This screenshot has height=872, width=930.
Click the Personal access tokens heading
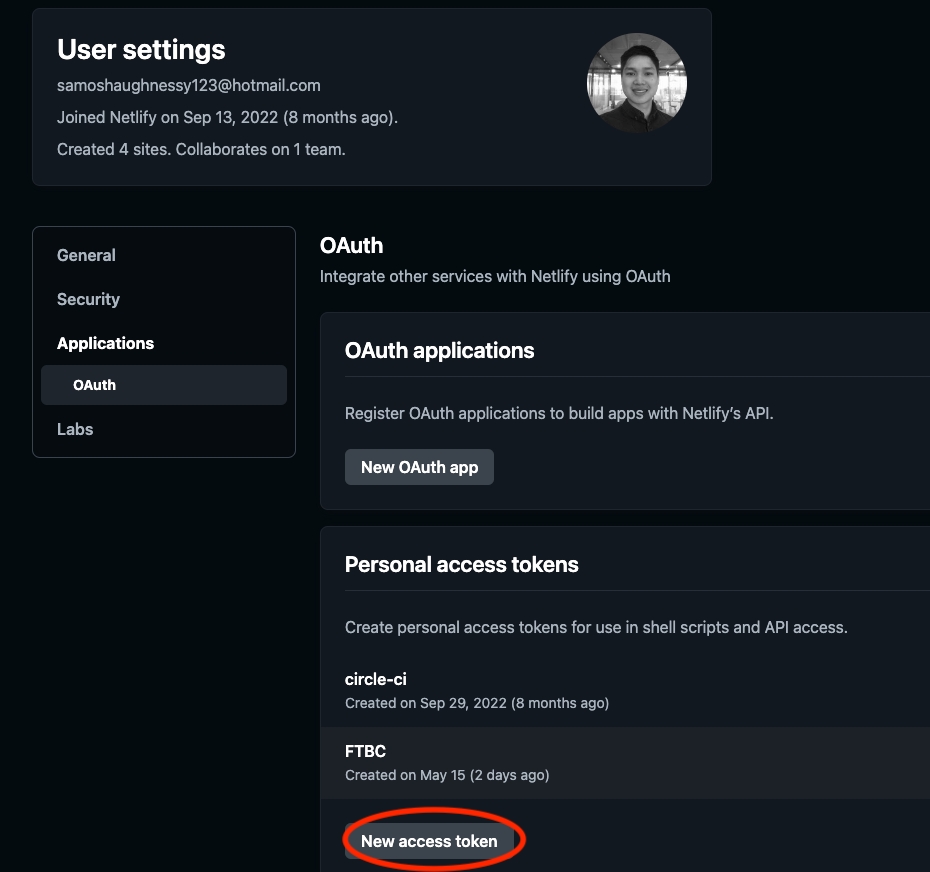coord(461,564)
